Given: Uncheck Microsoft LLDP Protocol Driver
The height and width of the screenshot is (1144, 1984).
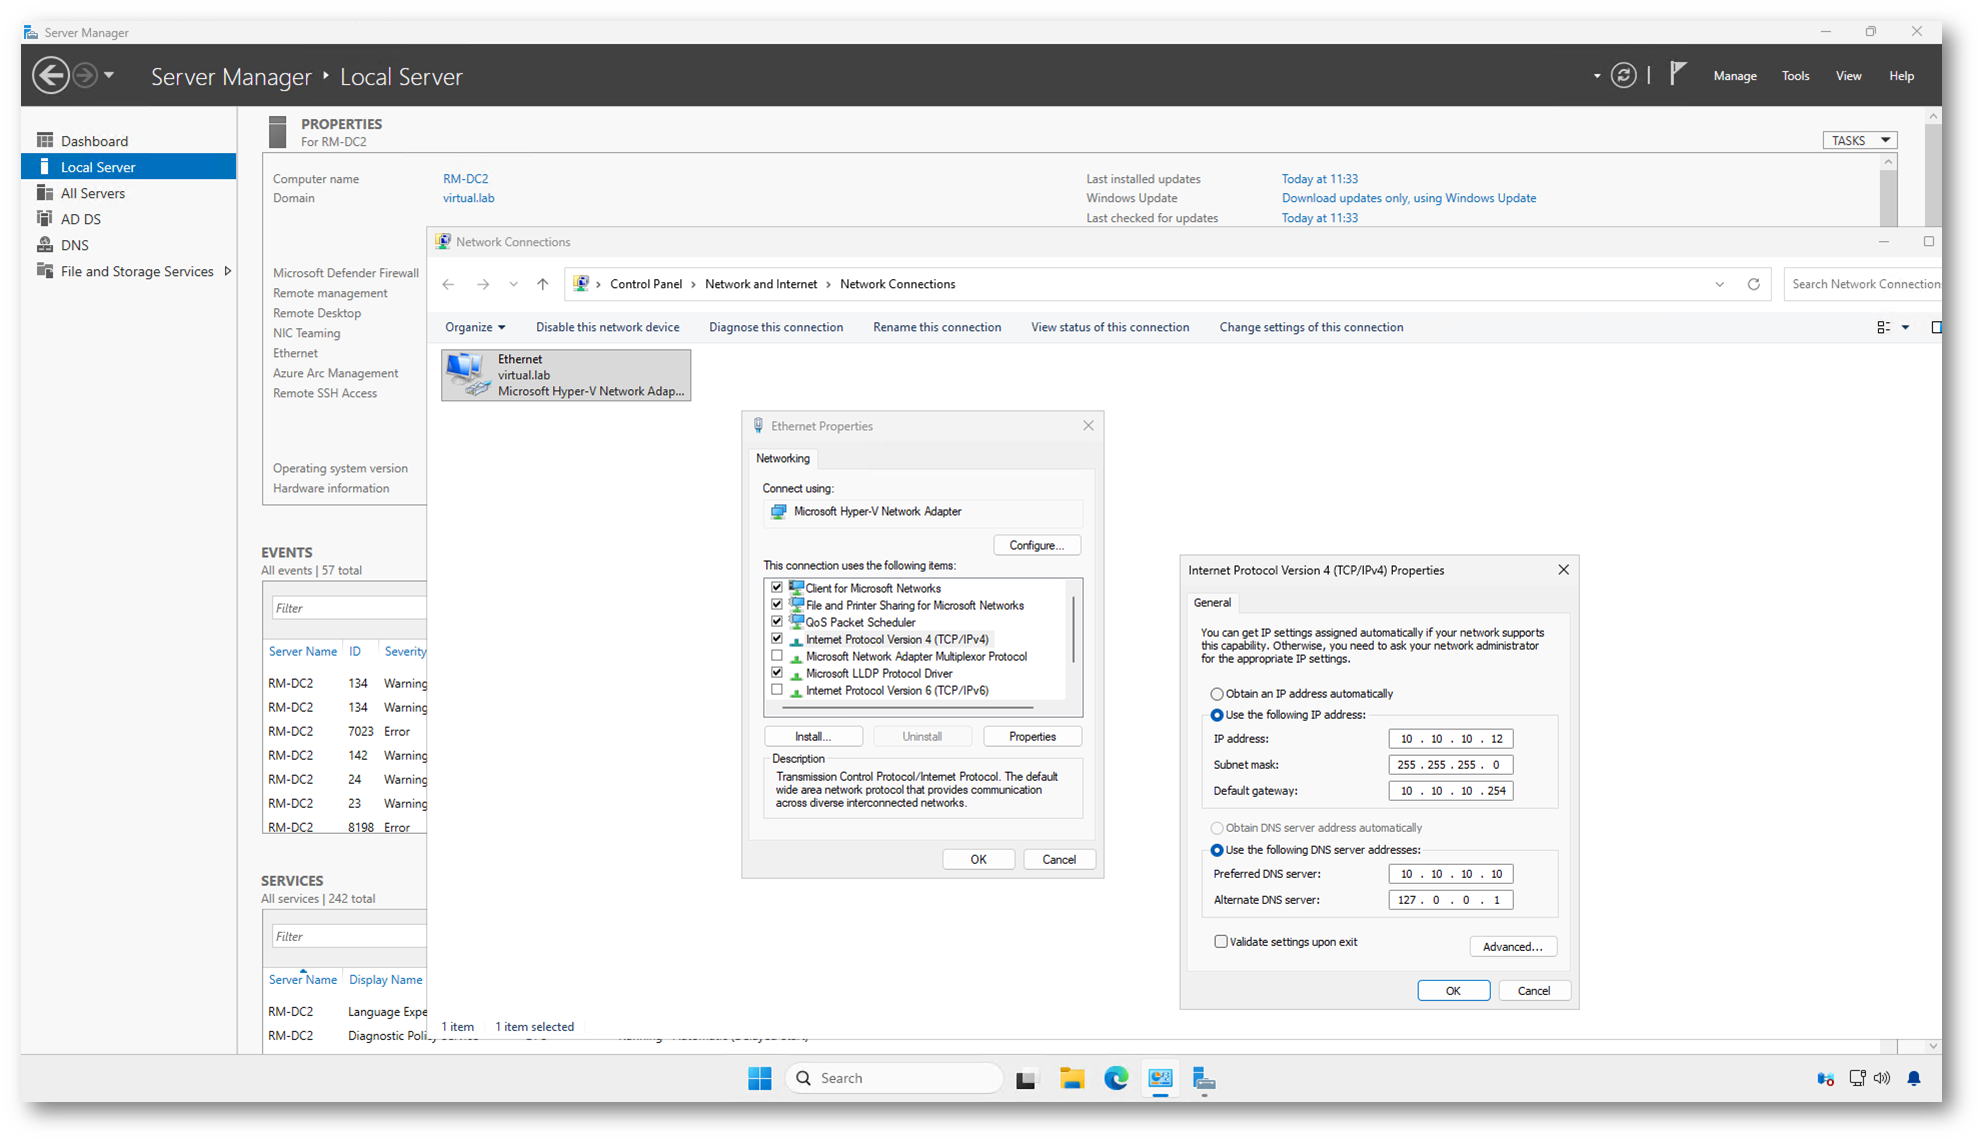Looking at the screenshot, I should pyautogui.click(x=777, y=673).
